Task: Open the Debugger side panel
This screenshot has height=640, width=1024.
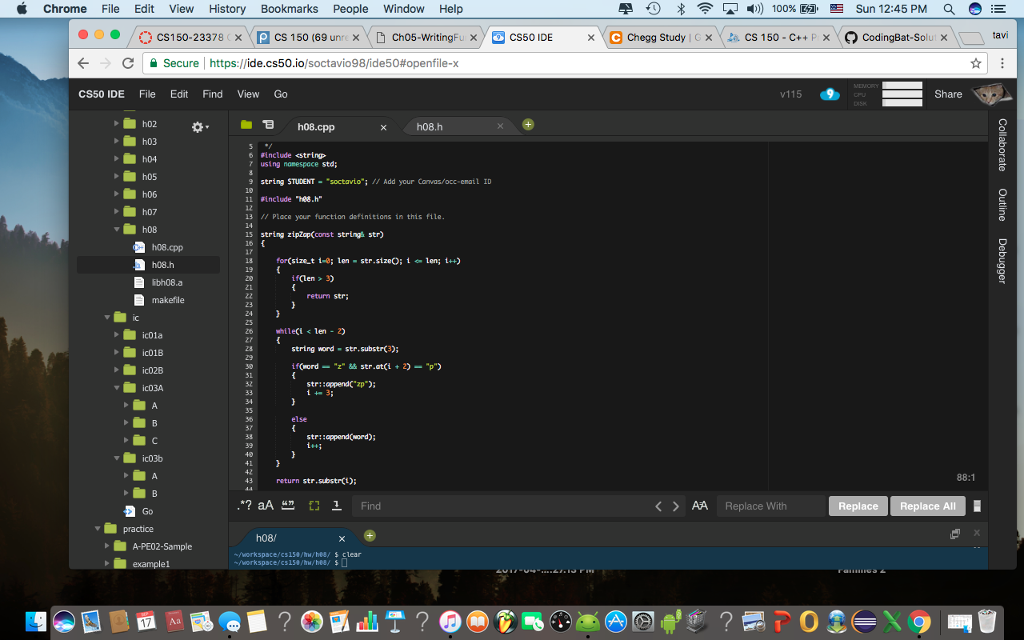Action: tap(1002, 261)
